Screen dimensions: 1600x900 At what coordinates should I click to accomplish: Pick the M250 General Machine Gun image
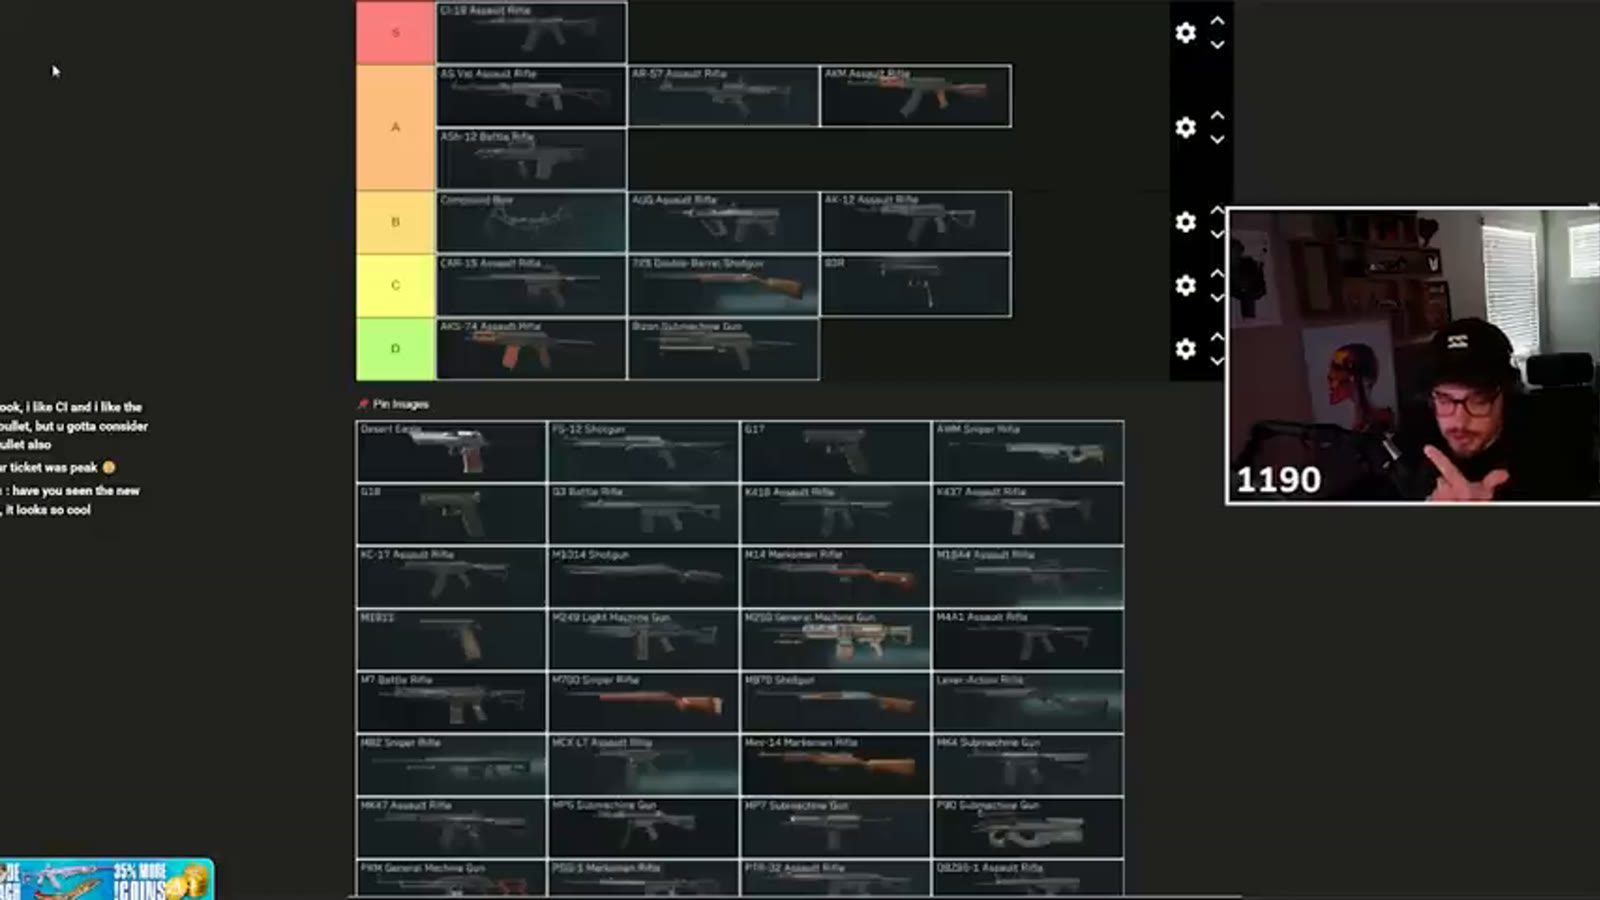click(835, 640)
